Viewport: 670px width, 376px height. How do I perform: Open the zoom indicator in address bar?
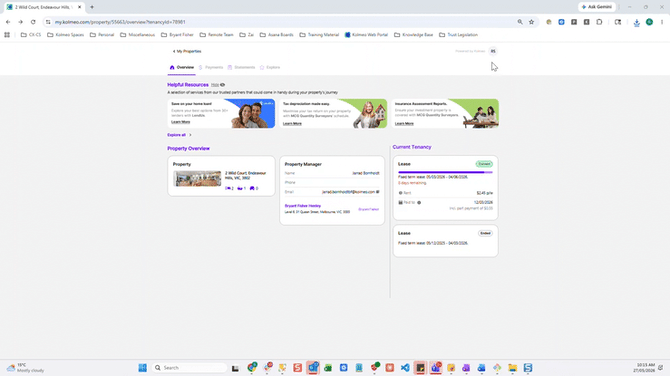520,22
